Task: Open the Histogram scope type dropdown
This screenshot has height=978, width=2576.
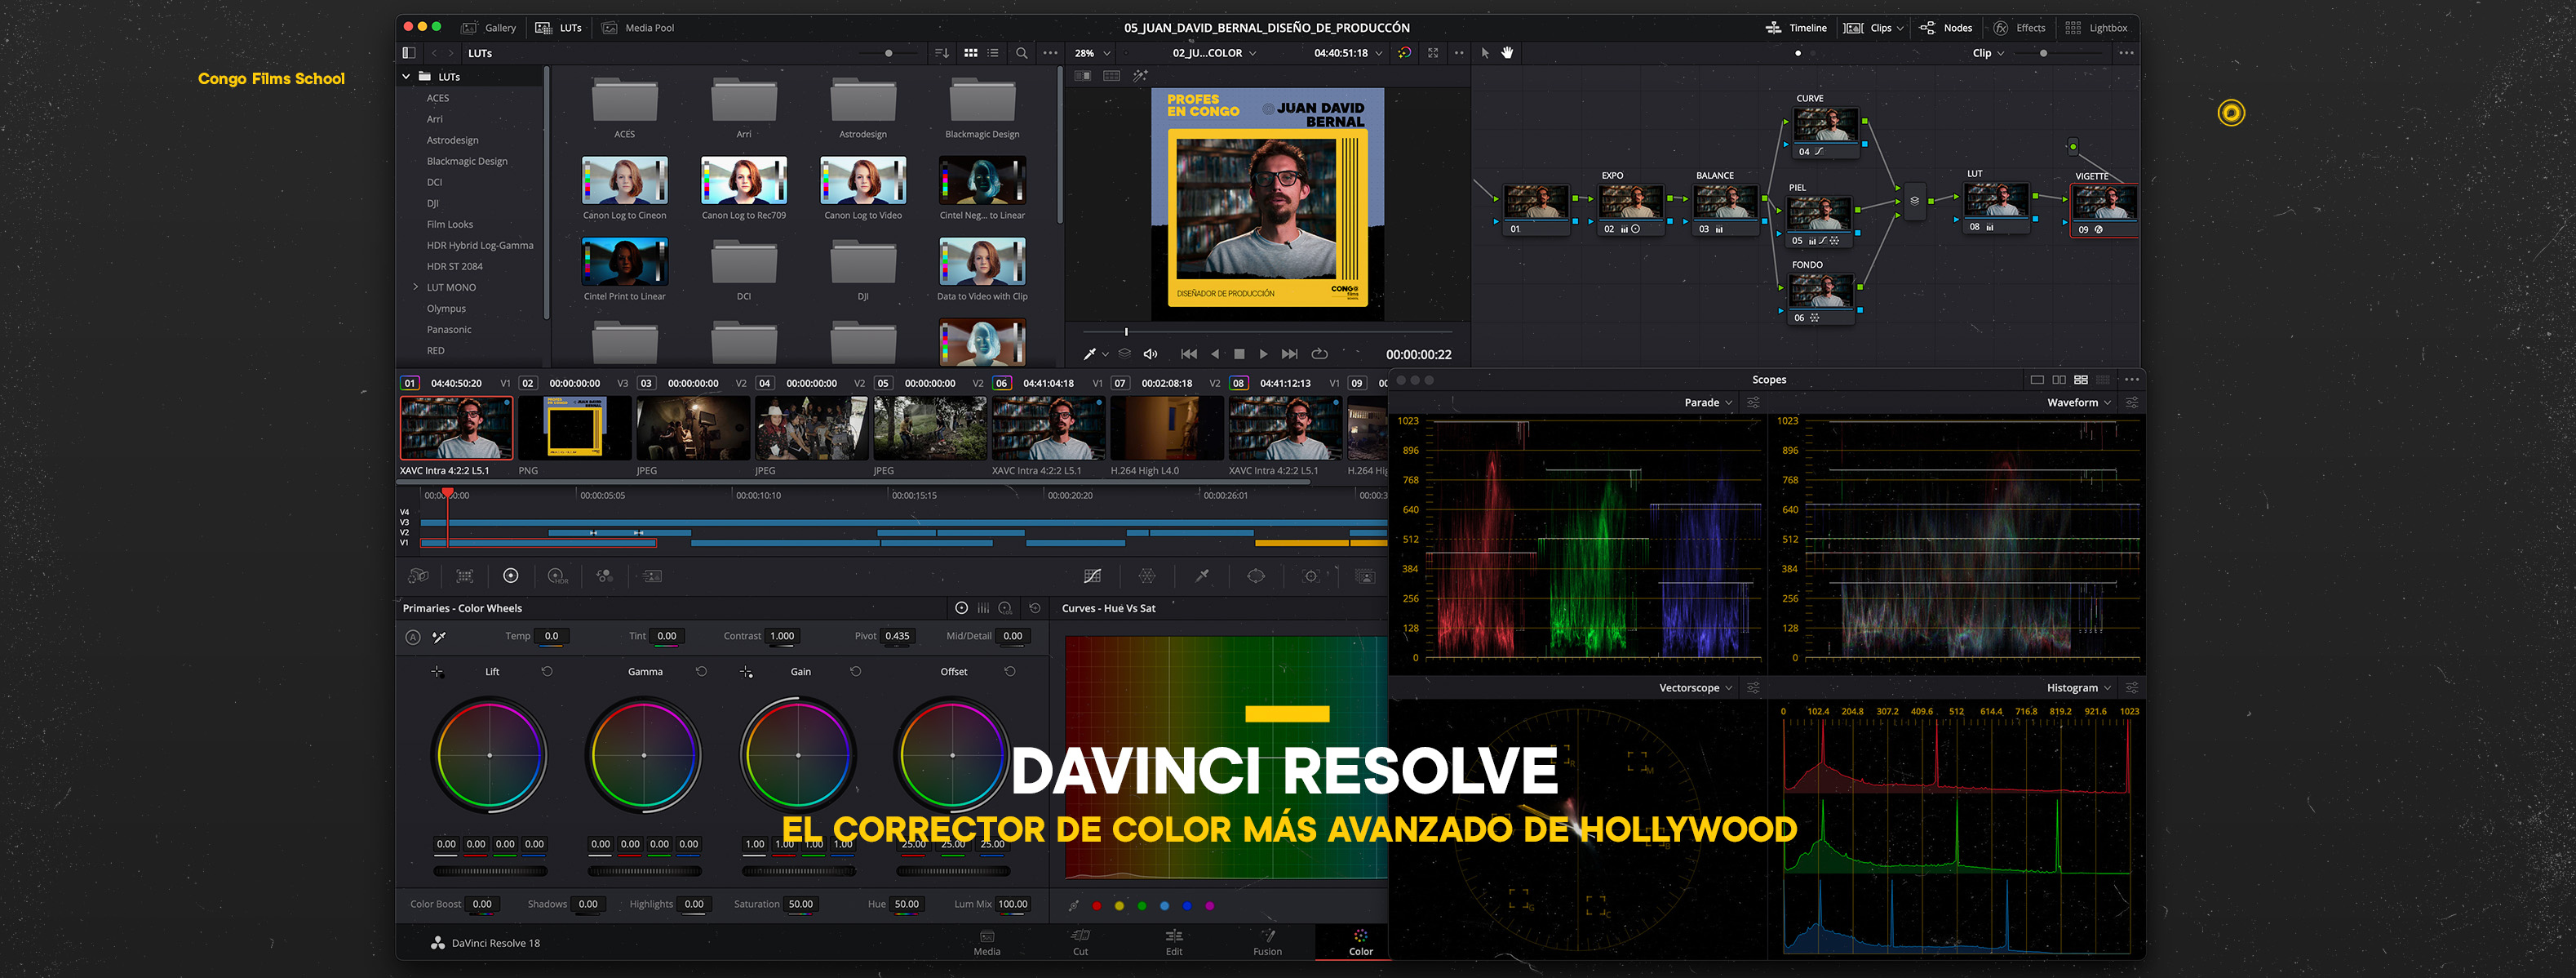Action: pos(2079,688)
